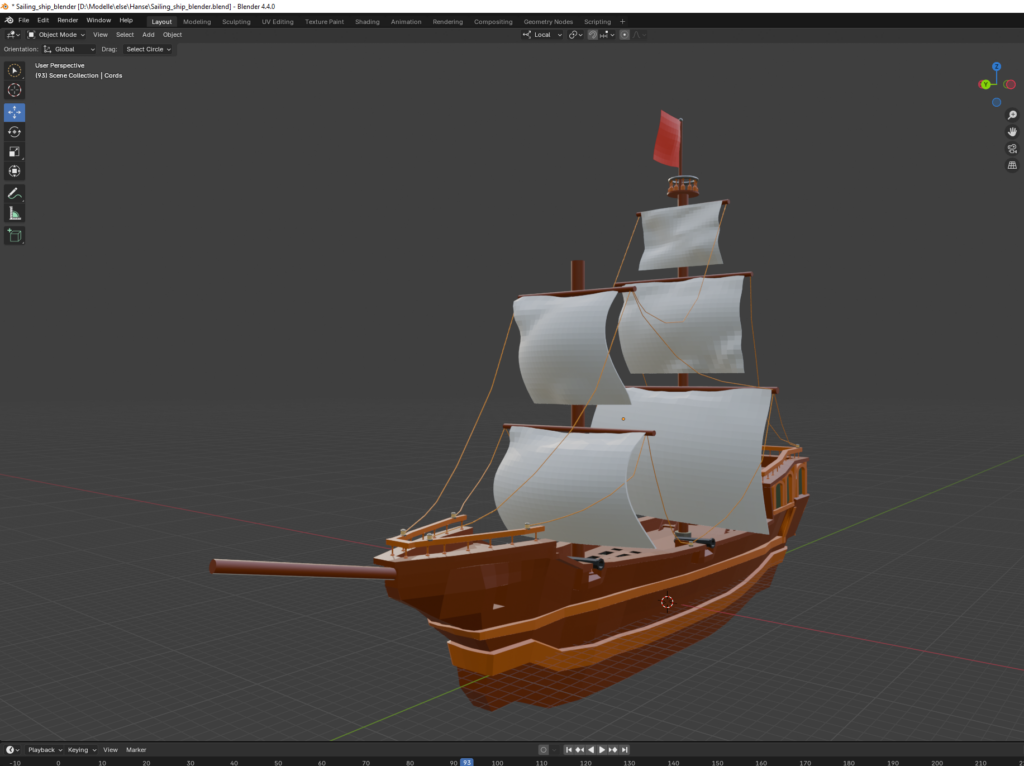This screenshot has height=766, width=1024.
Task: Select the Cursor tool in the toolbar
Action: coord(14,90)
